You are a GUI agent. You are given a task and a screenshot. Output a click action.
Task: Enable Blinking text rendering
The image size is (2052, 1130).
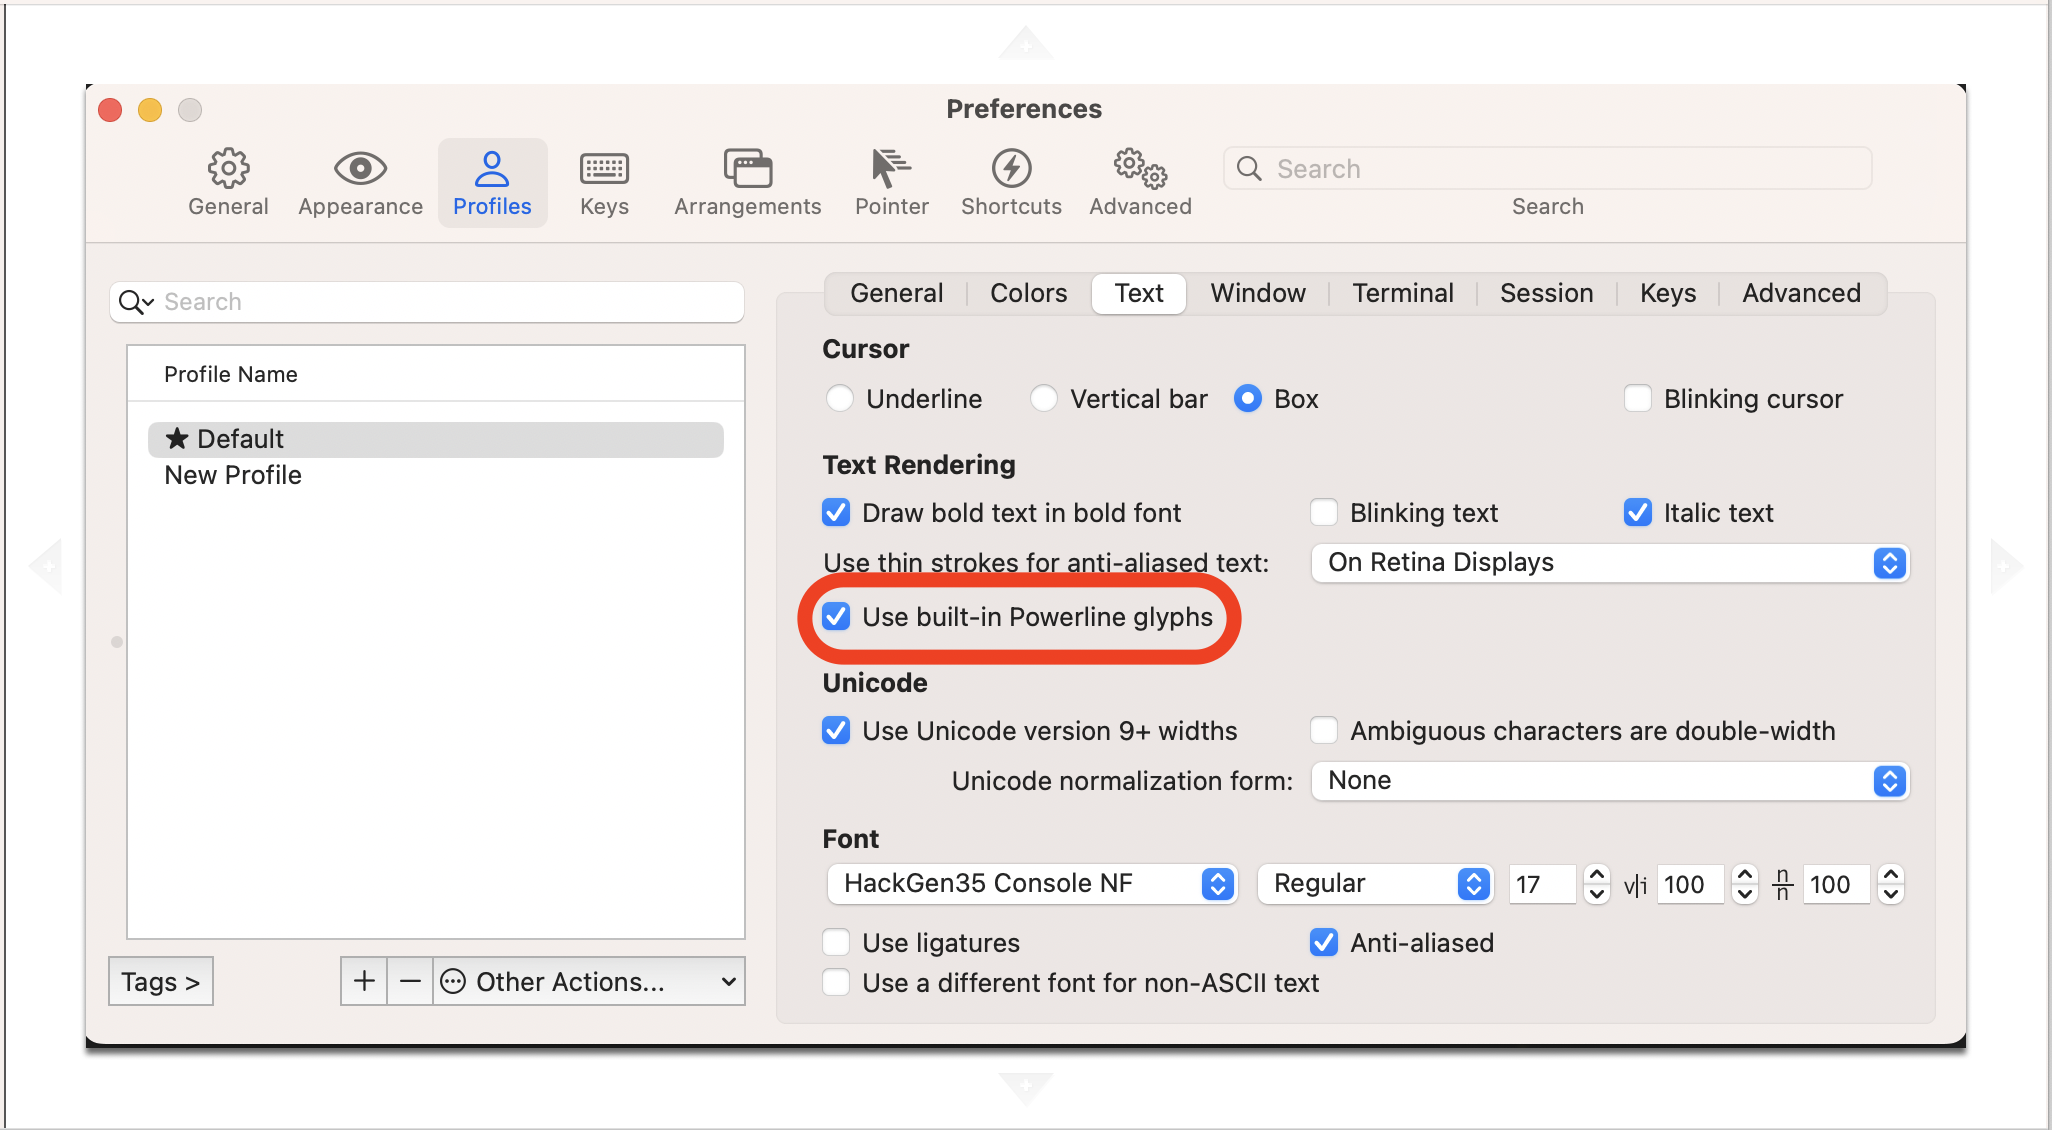(1323, 512)
